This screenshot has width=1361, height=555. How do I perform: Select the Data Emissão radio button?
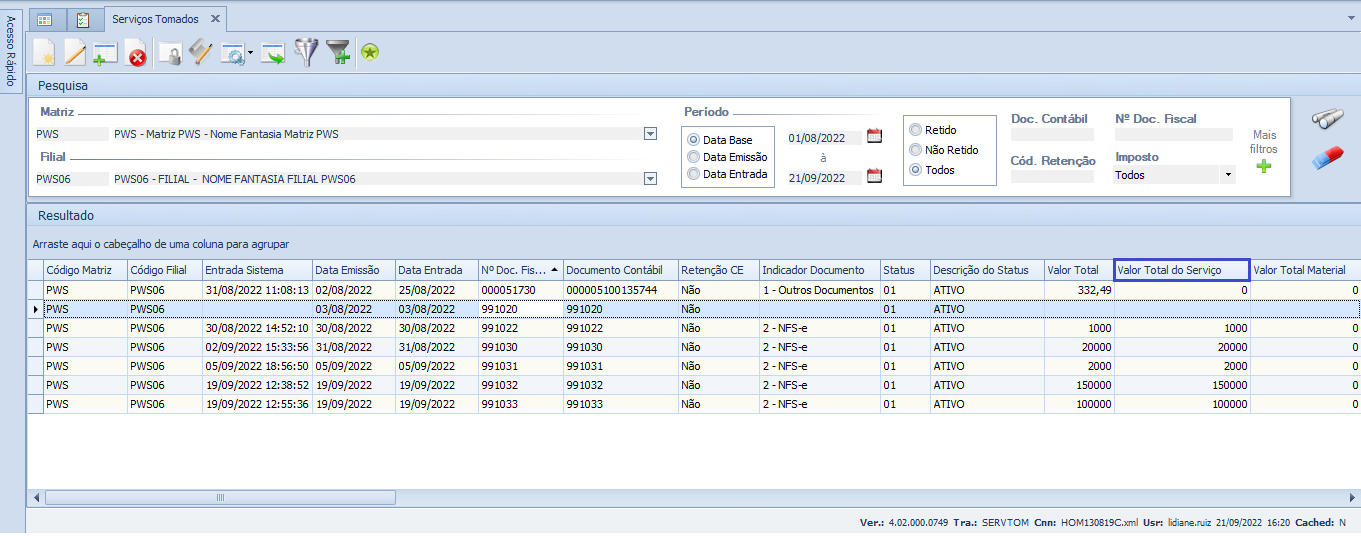(x=694, y=157)
